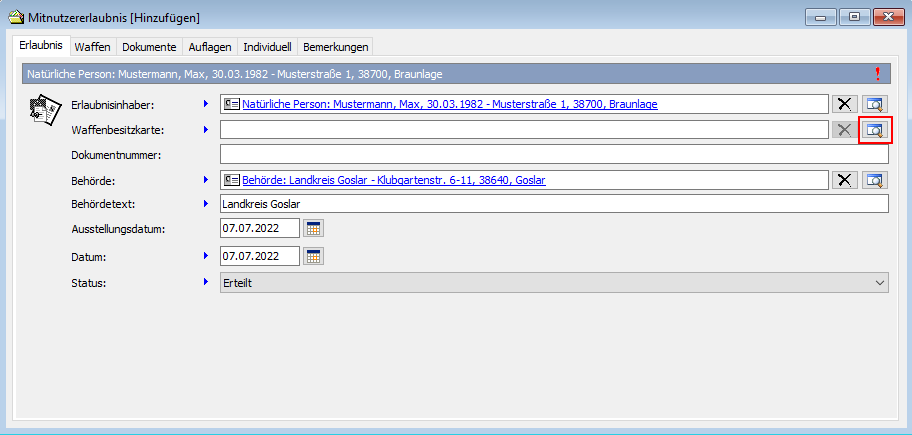Open the Natürliche Person Mustermann link
This screenshot has height=435, width=912.
click(449, 104)
